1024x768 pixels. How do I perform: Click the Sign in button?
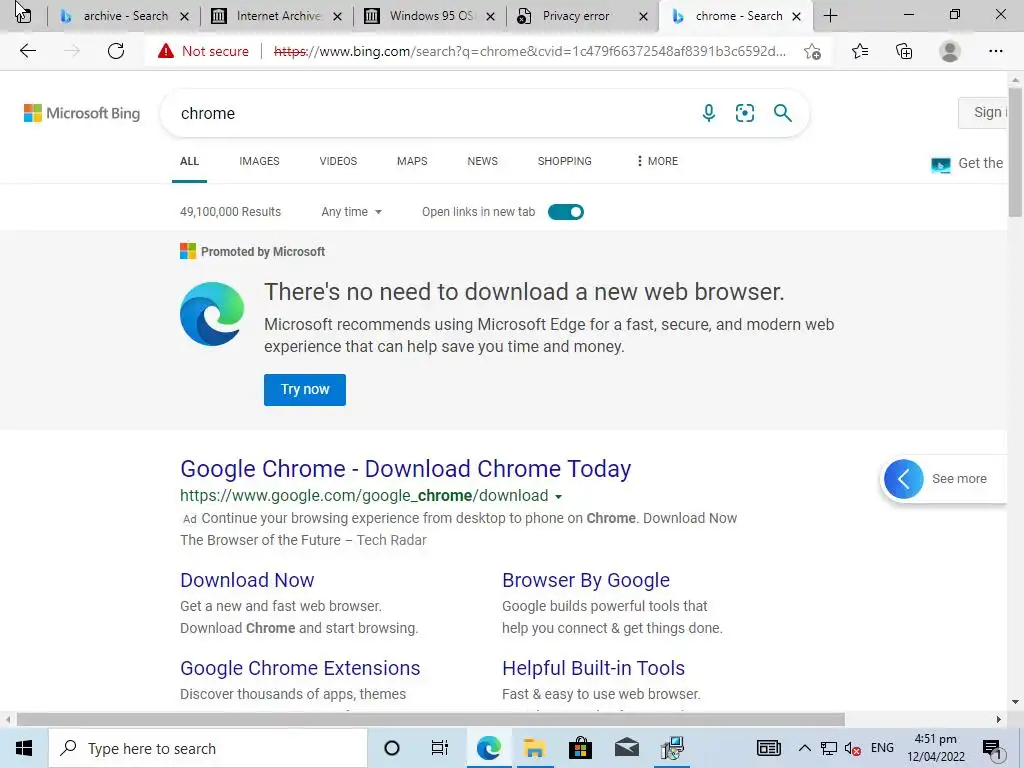983,112
